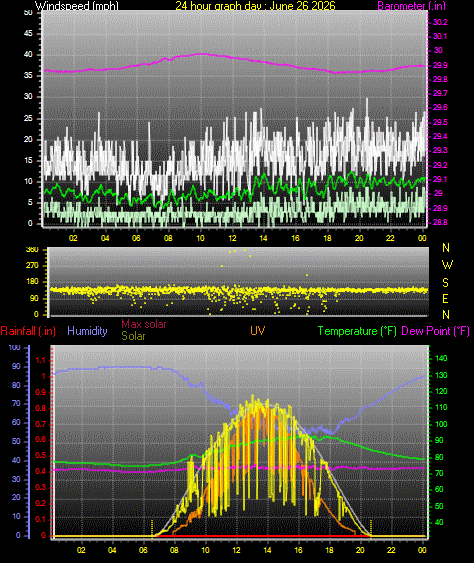Select the orange 'UV' legend label
Screen dimensions: 474x563
click(257, 331)
